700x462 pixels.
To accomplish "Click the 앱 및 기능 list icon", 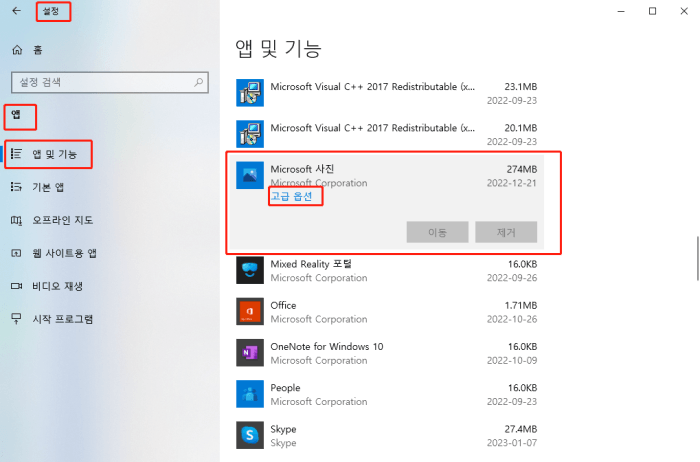I will coord(17,154).
